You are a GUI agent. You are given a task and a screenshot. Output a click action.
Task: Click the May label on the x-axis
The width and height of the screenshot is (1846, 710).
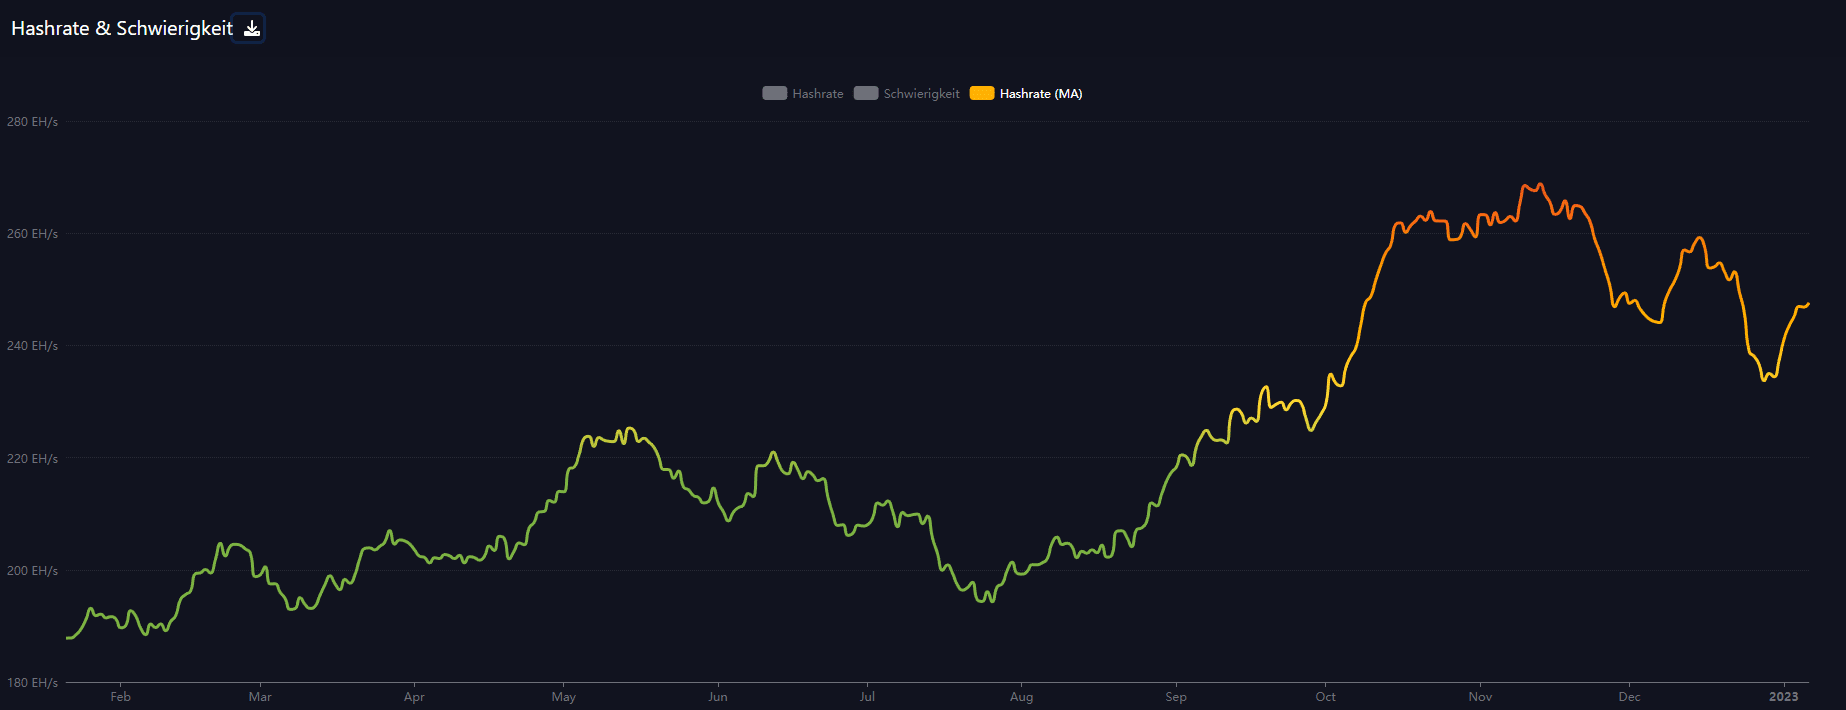[x=563, y=697]
